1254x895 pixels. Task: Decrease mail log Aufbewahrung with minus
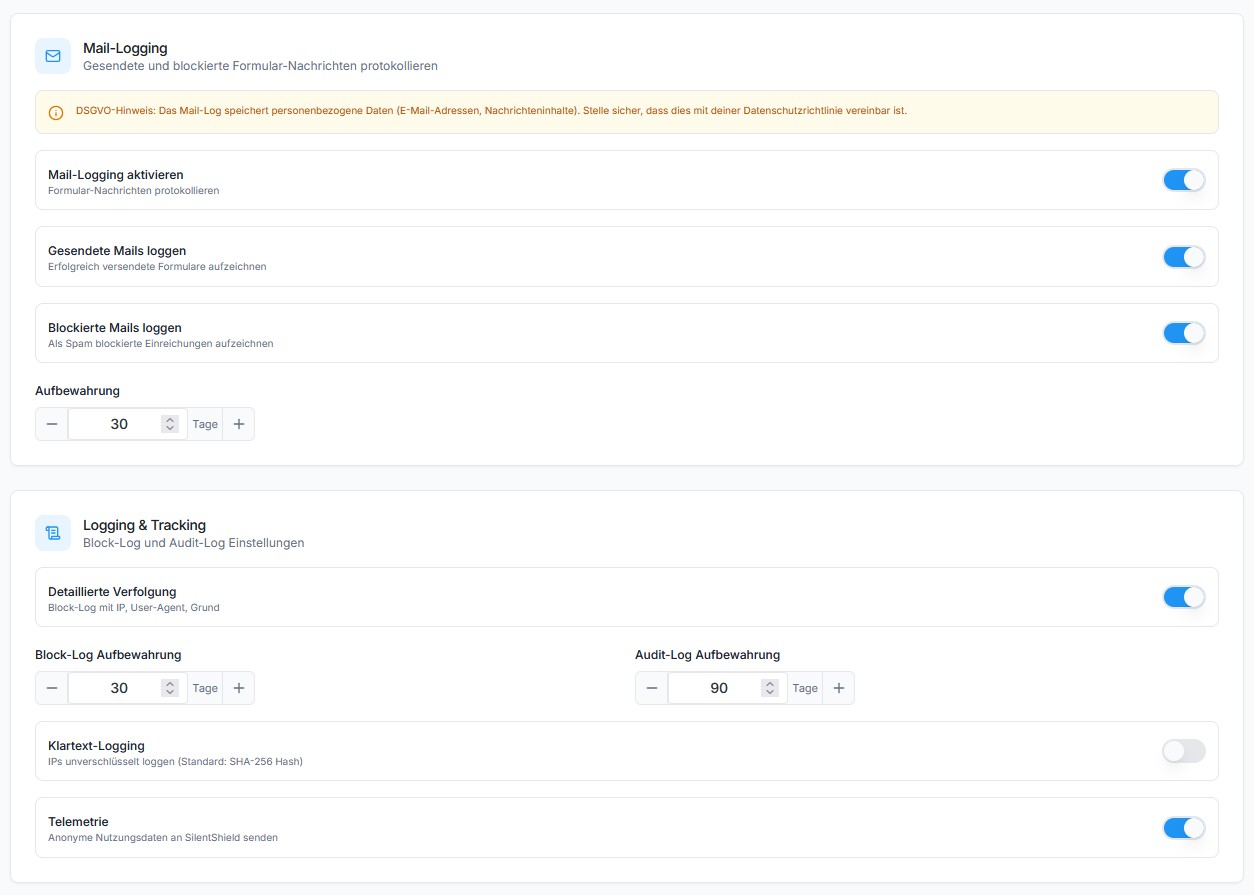pyautogui.click(x=52, y=424)
